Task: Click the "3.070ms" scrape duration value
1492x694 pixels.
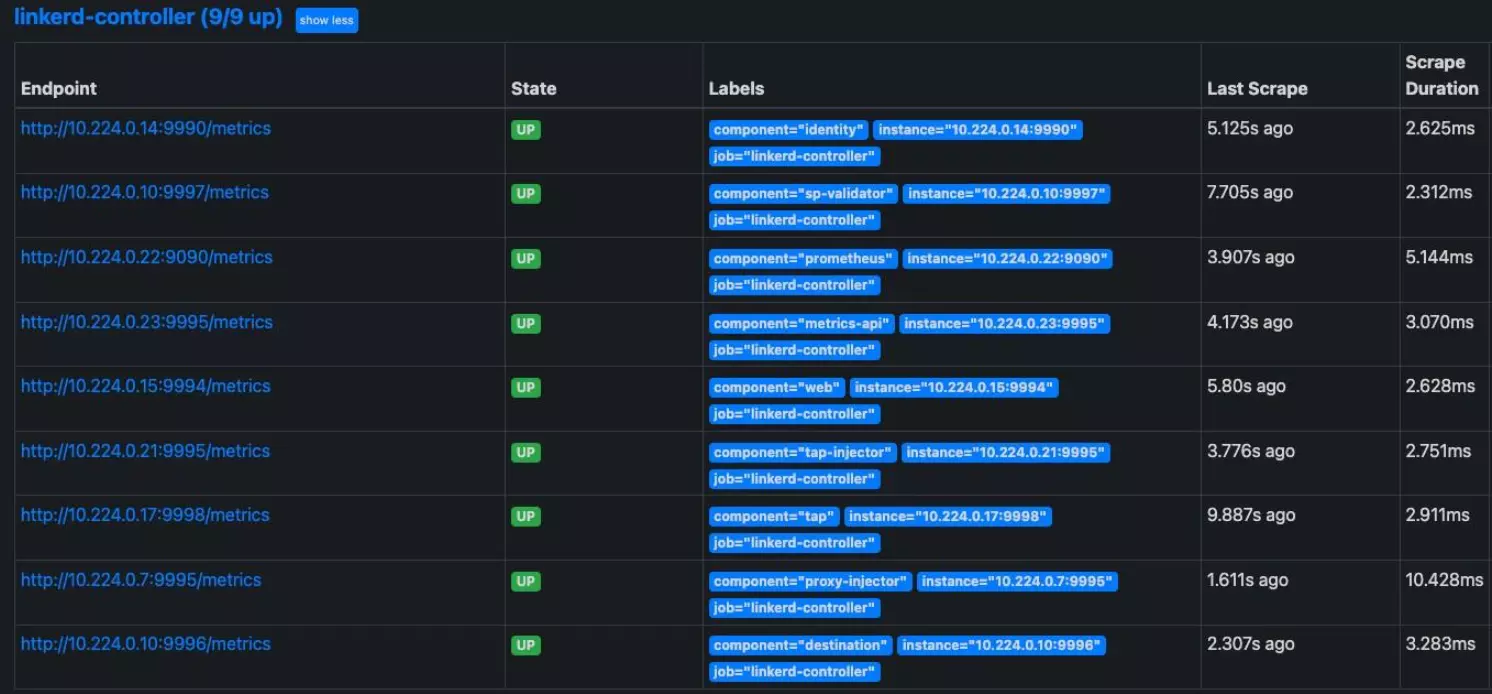Action: coord(1439,322)
